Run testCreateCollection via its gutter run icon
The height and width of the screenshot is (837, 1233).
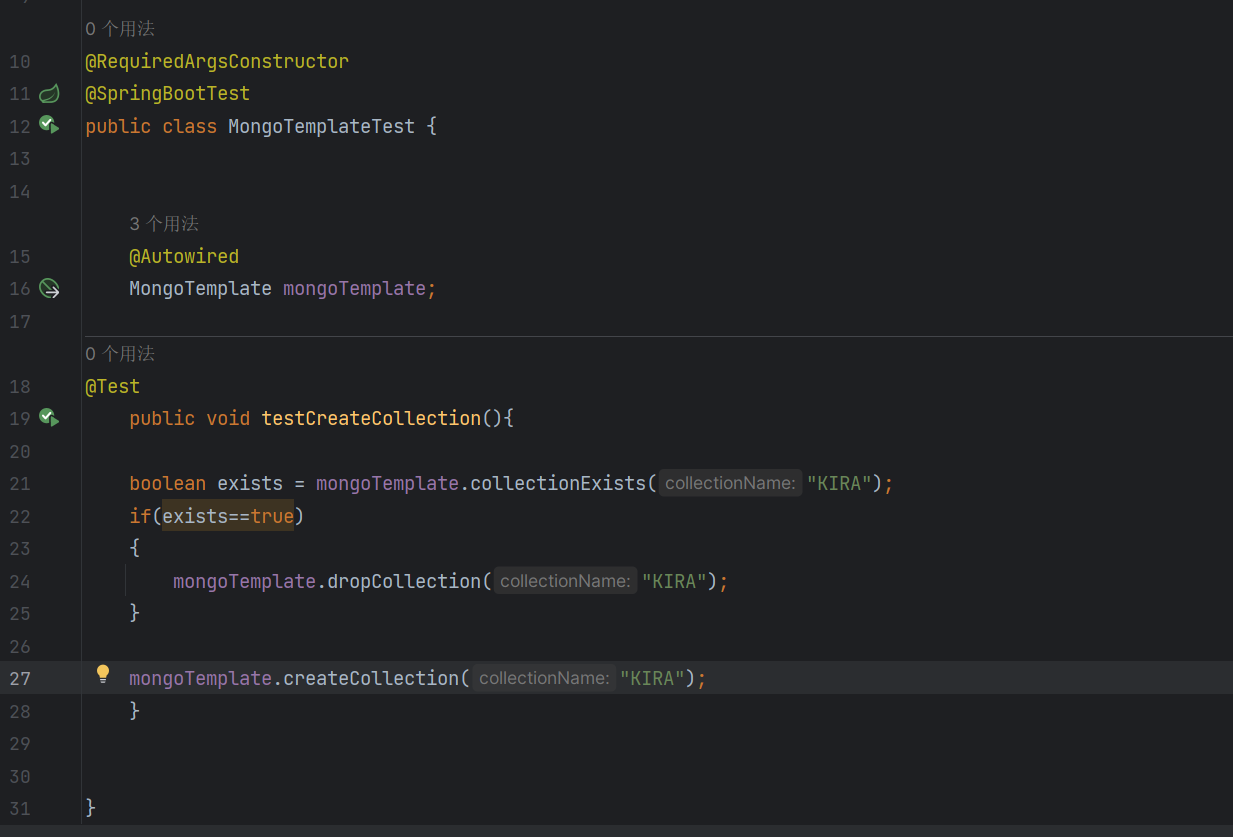(48, 418)
